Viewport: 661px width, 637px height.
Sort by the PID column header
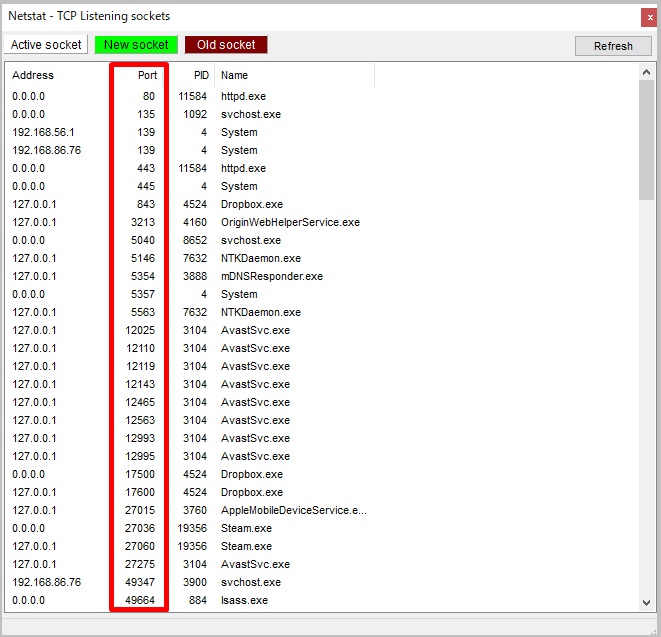191,75
